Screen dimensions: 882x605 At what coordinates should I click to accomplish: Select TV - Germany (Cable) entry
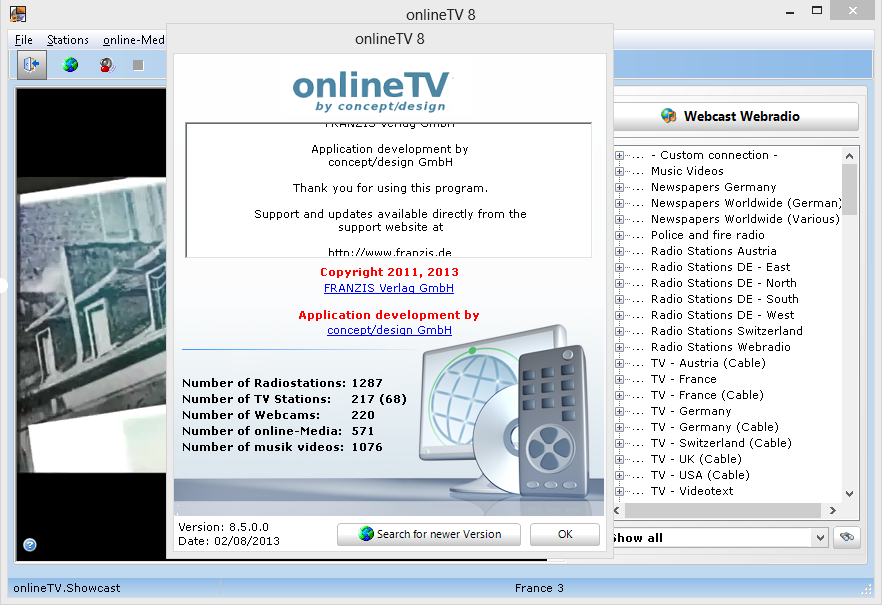[x=714, y=427]
